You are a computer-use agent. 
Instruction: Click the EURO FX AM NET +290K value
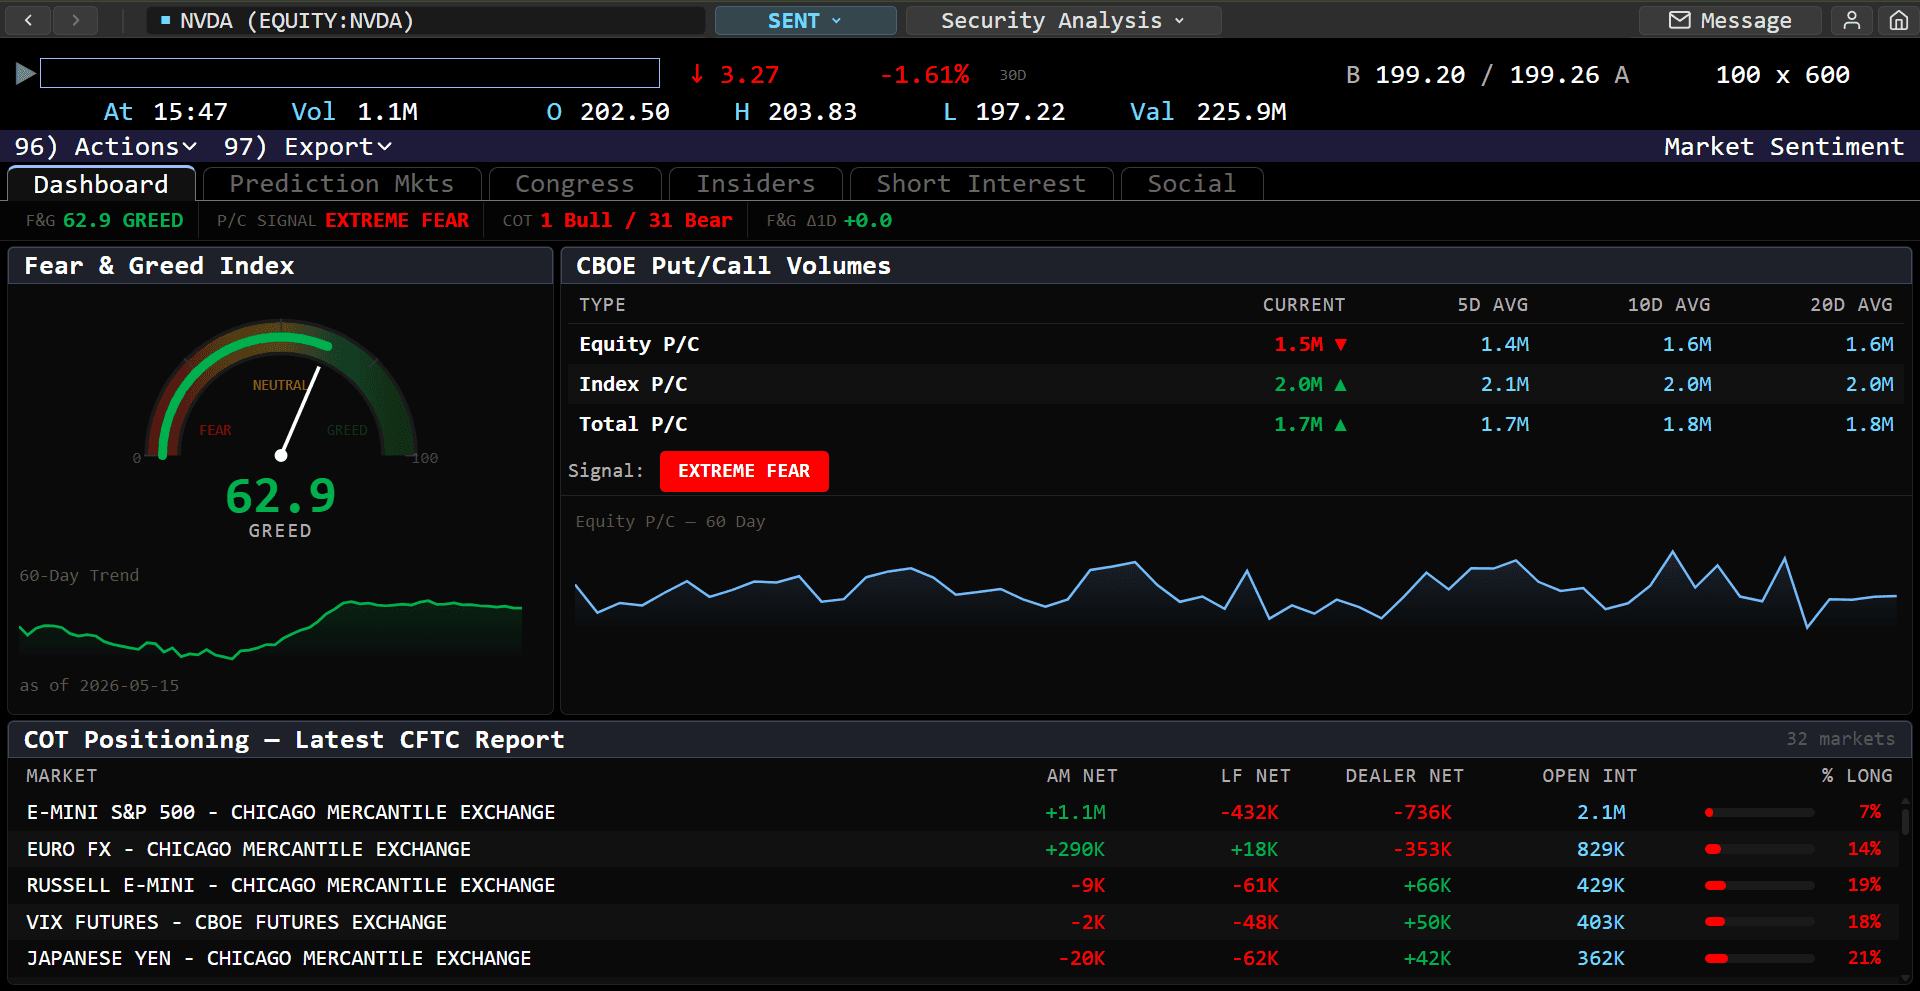click(1075, 849)
